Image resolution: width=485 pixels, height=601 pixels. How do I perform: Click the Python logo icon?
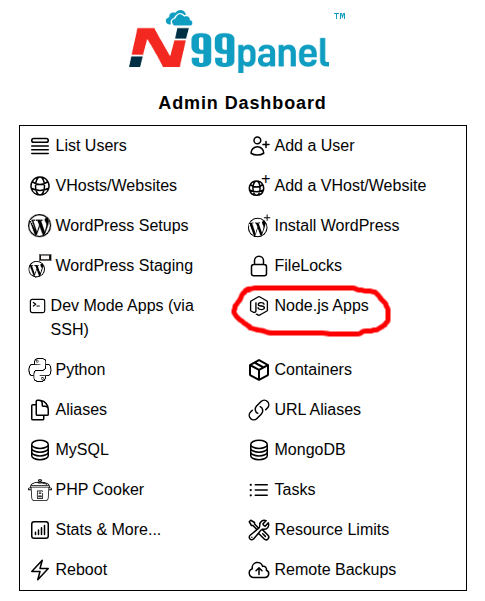pyautogui.click(x=39, y=370)
